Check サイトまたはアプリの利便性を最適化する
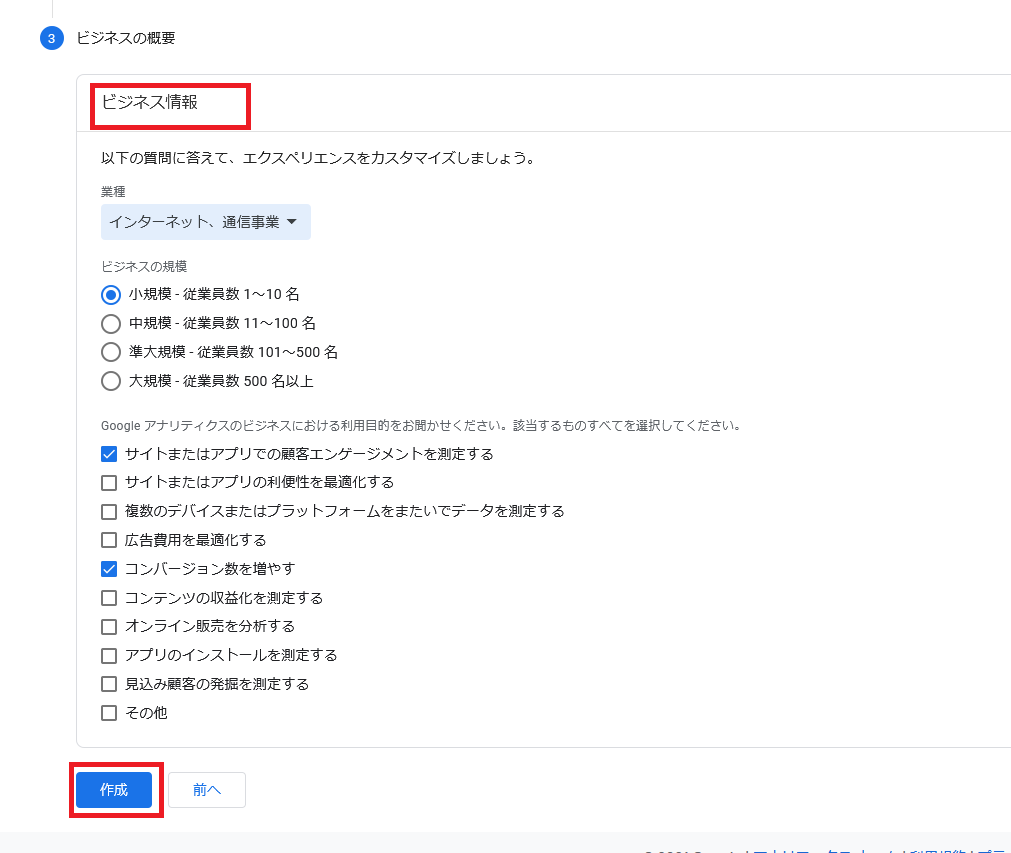Image resolution: width=1011 pixels, height=853 pixels. [110, 483]
